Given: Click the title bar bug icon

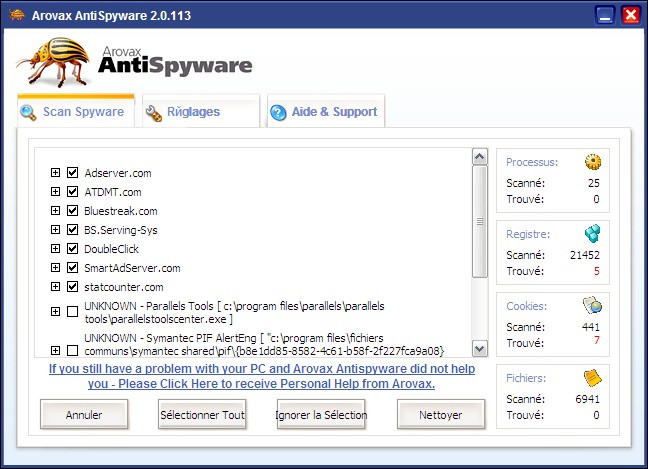Looking at the screenshot, I should tap(17, 15).
